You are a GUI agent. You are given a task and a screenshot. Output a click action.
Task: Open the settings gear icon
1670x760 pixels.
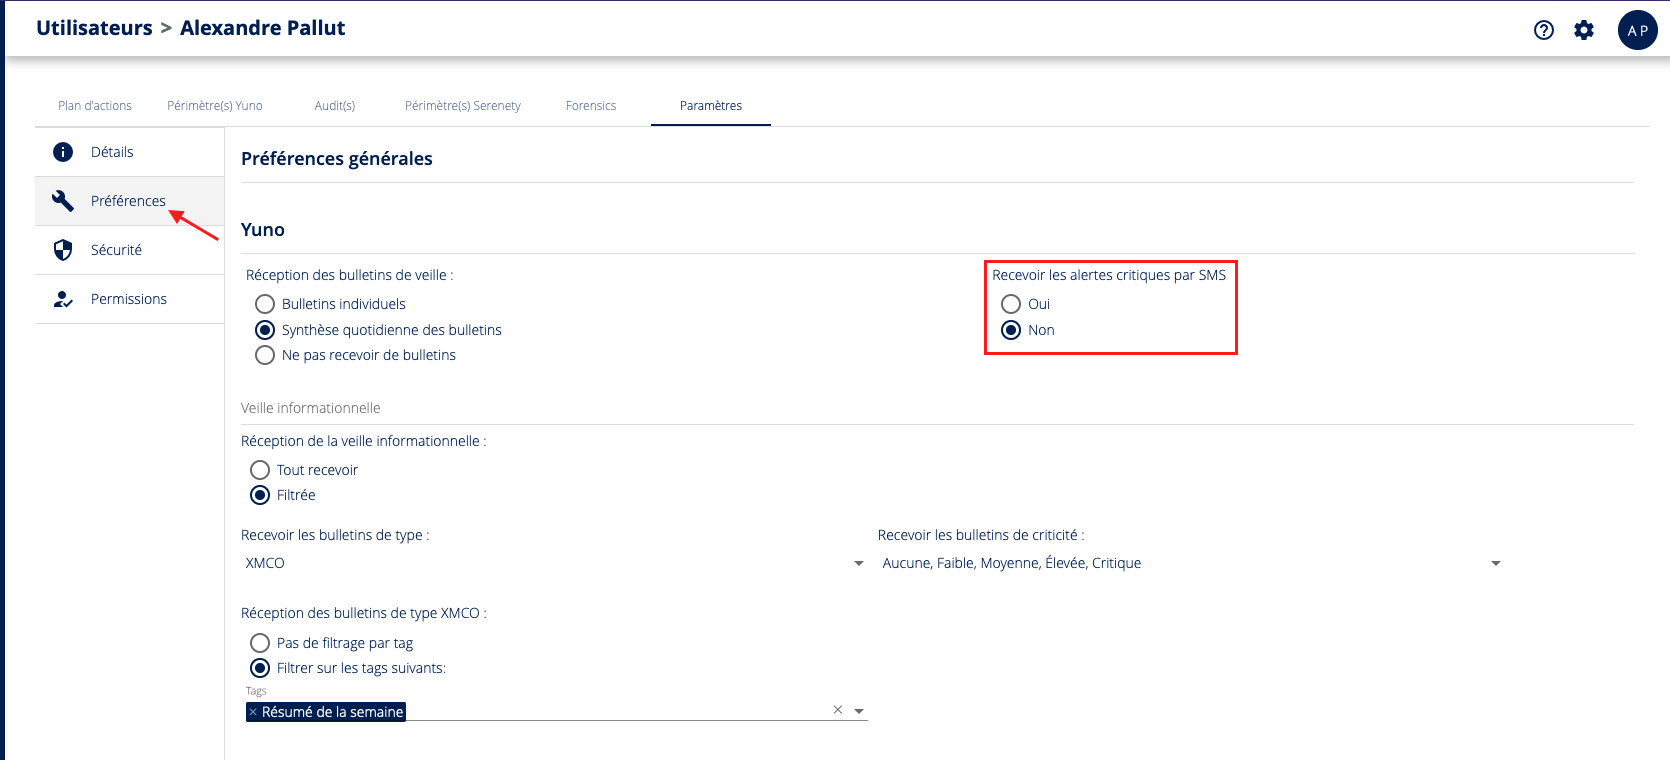[1584, 30]
